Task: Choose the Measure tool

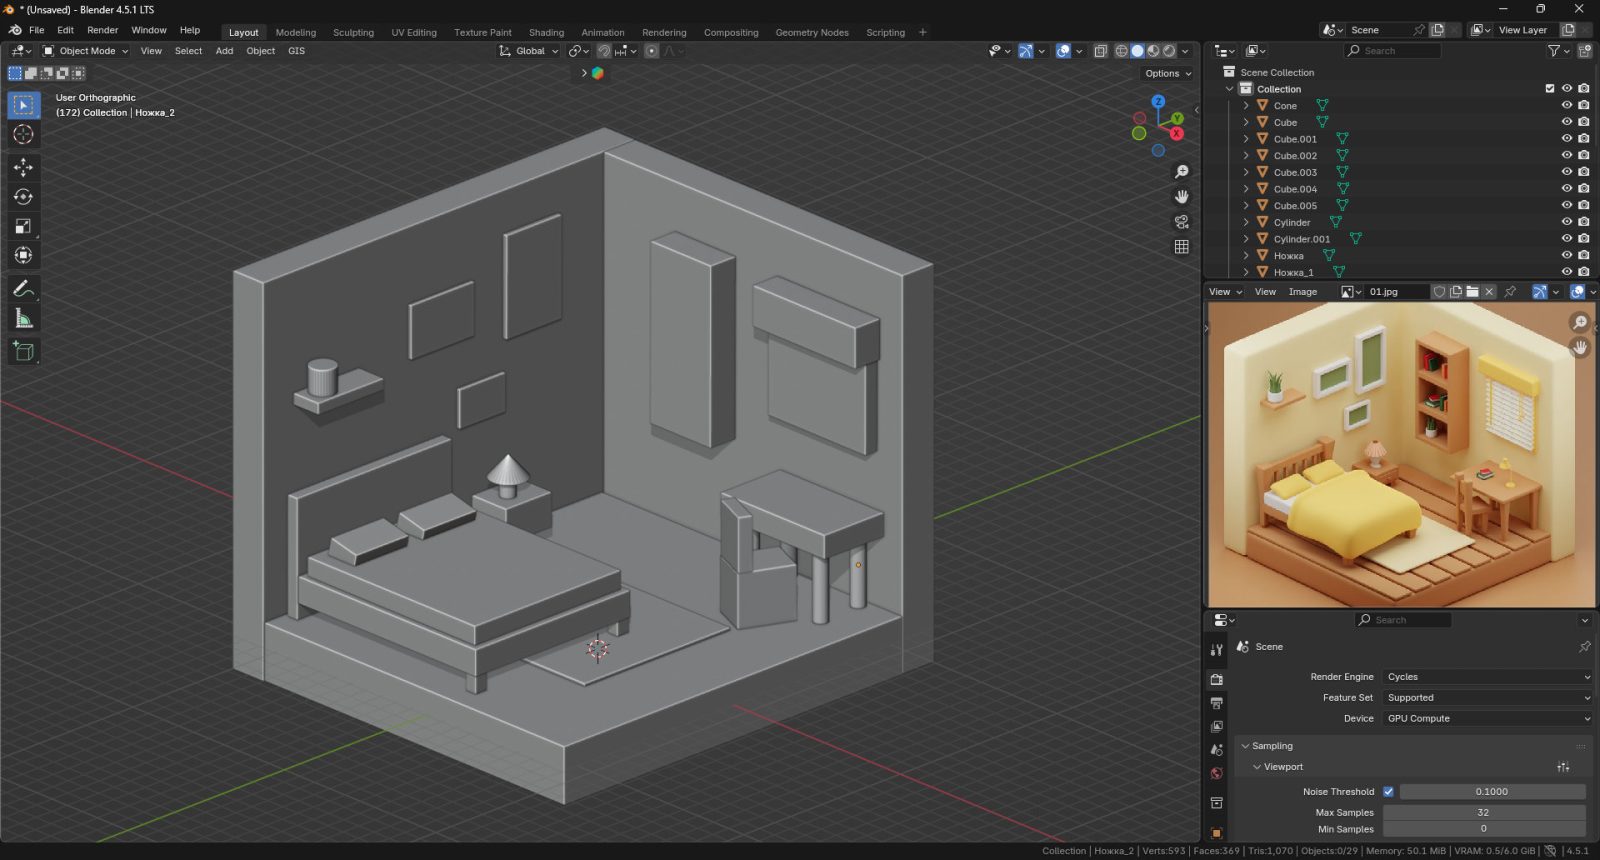Action: pos(23,319)
